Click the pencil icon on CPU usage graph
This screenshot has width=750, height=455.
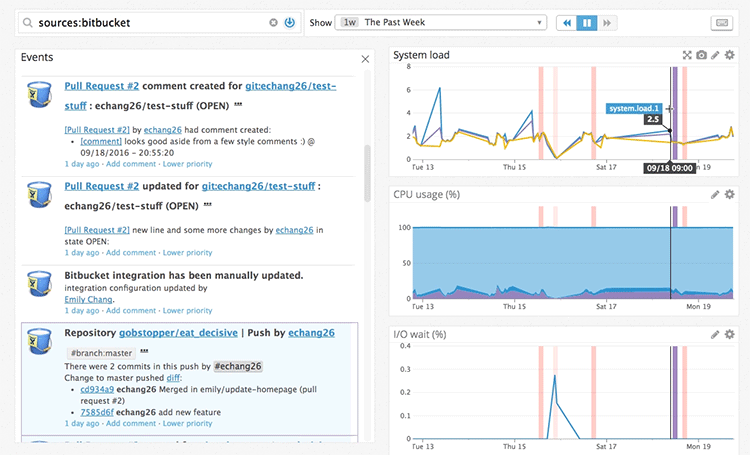pos(715,194)
